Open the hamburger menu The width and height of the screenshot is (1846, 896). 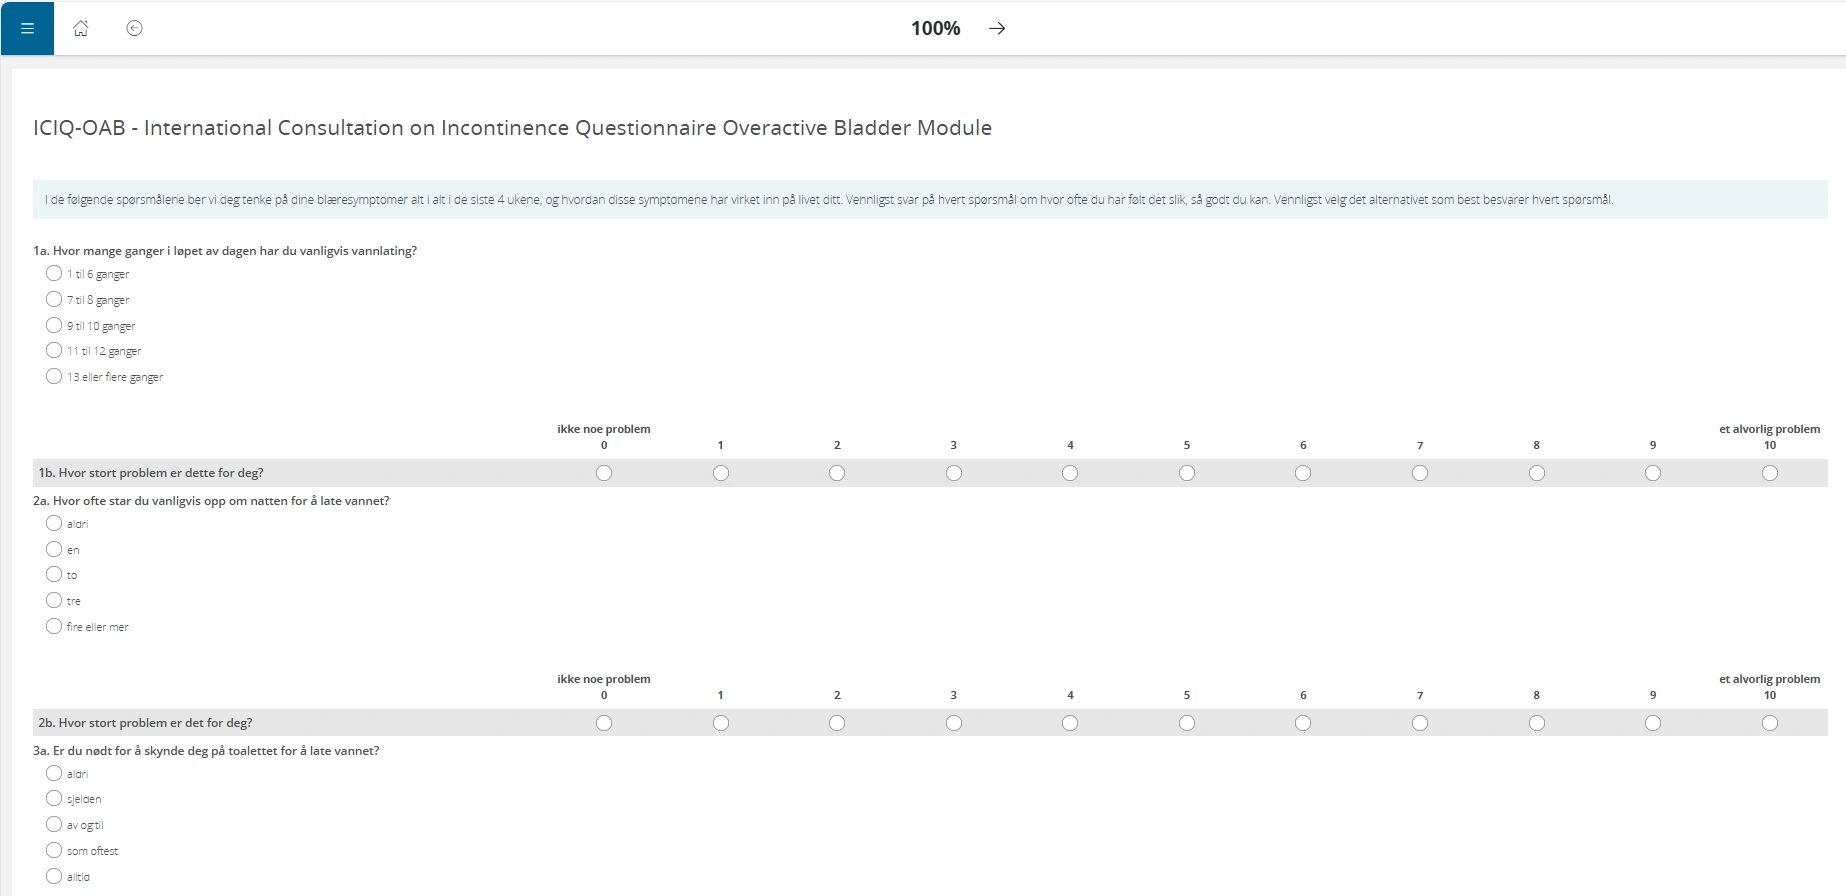[27, 28]
